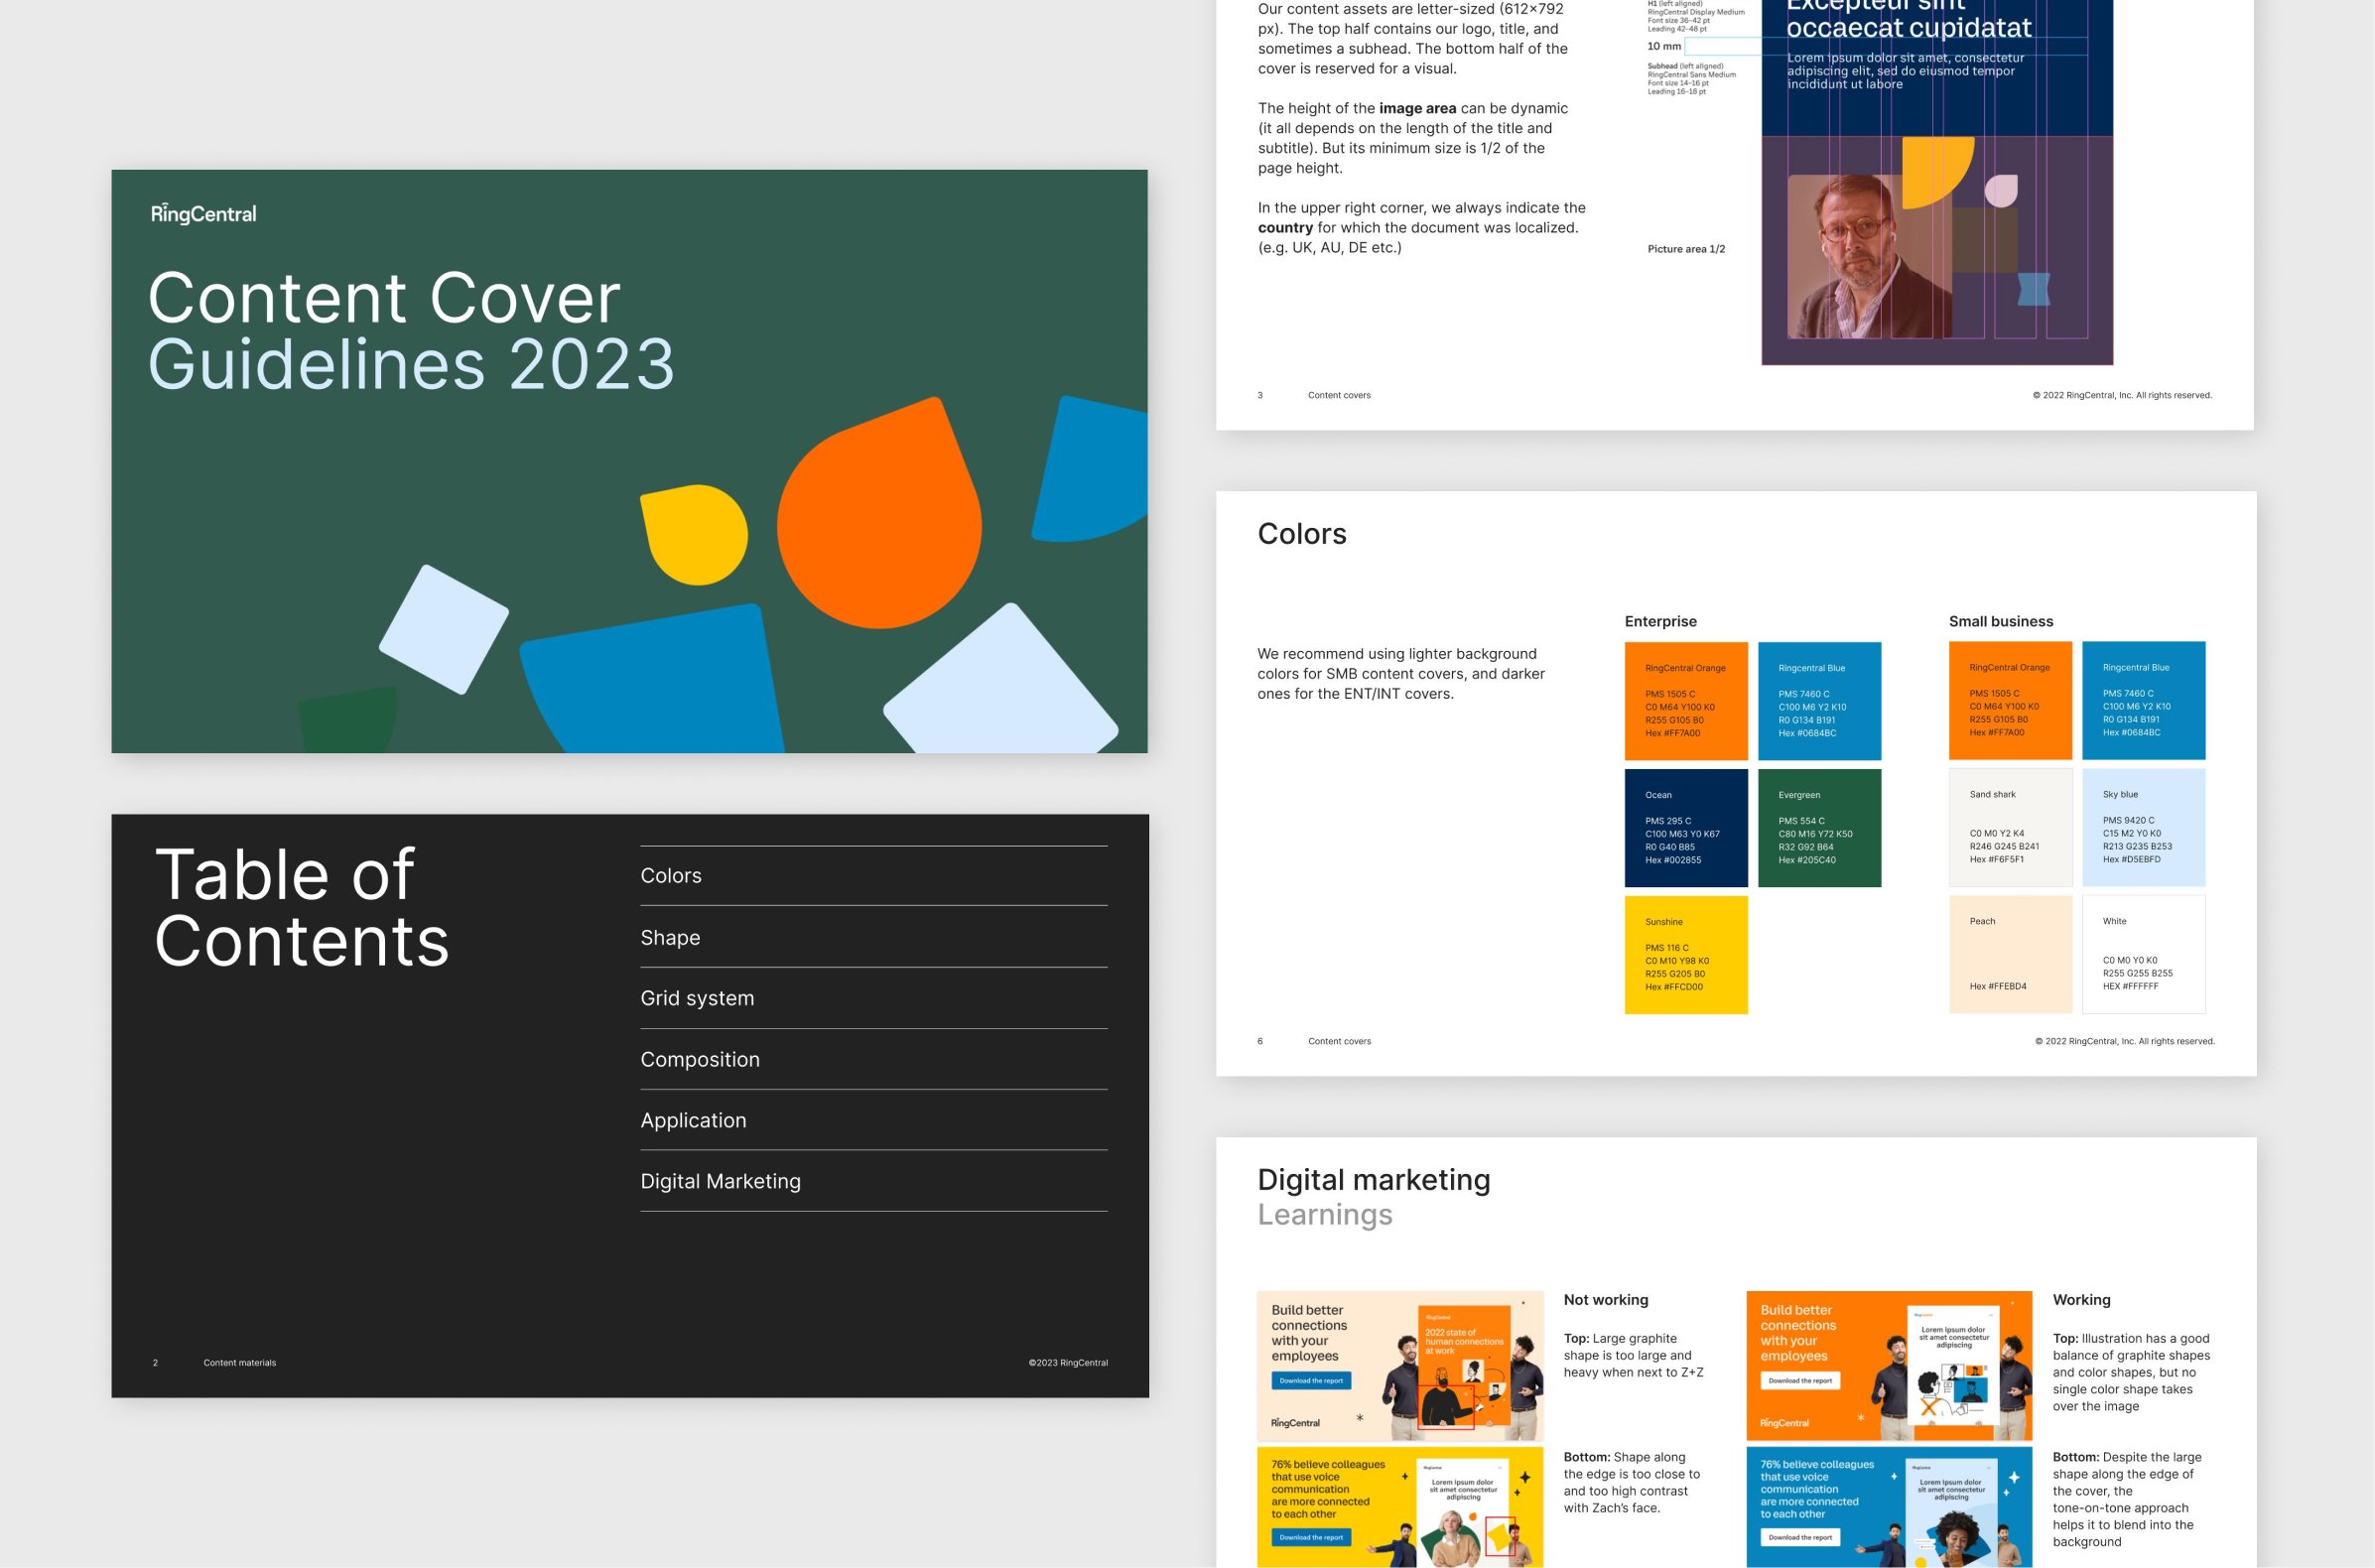Click the 'Learnings' subheading
This screenshot has width=2375, height=1568.
click(x=1324, y=1215)
